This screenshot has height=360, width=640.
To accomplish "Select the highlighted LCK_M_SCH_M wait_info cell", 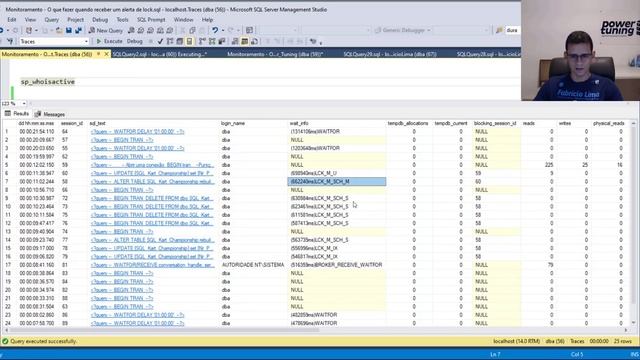I will 337,182.
